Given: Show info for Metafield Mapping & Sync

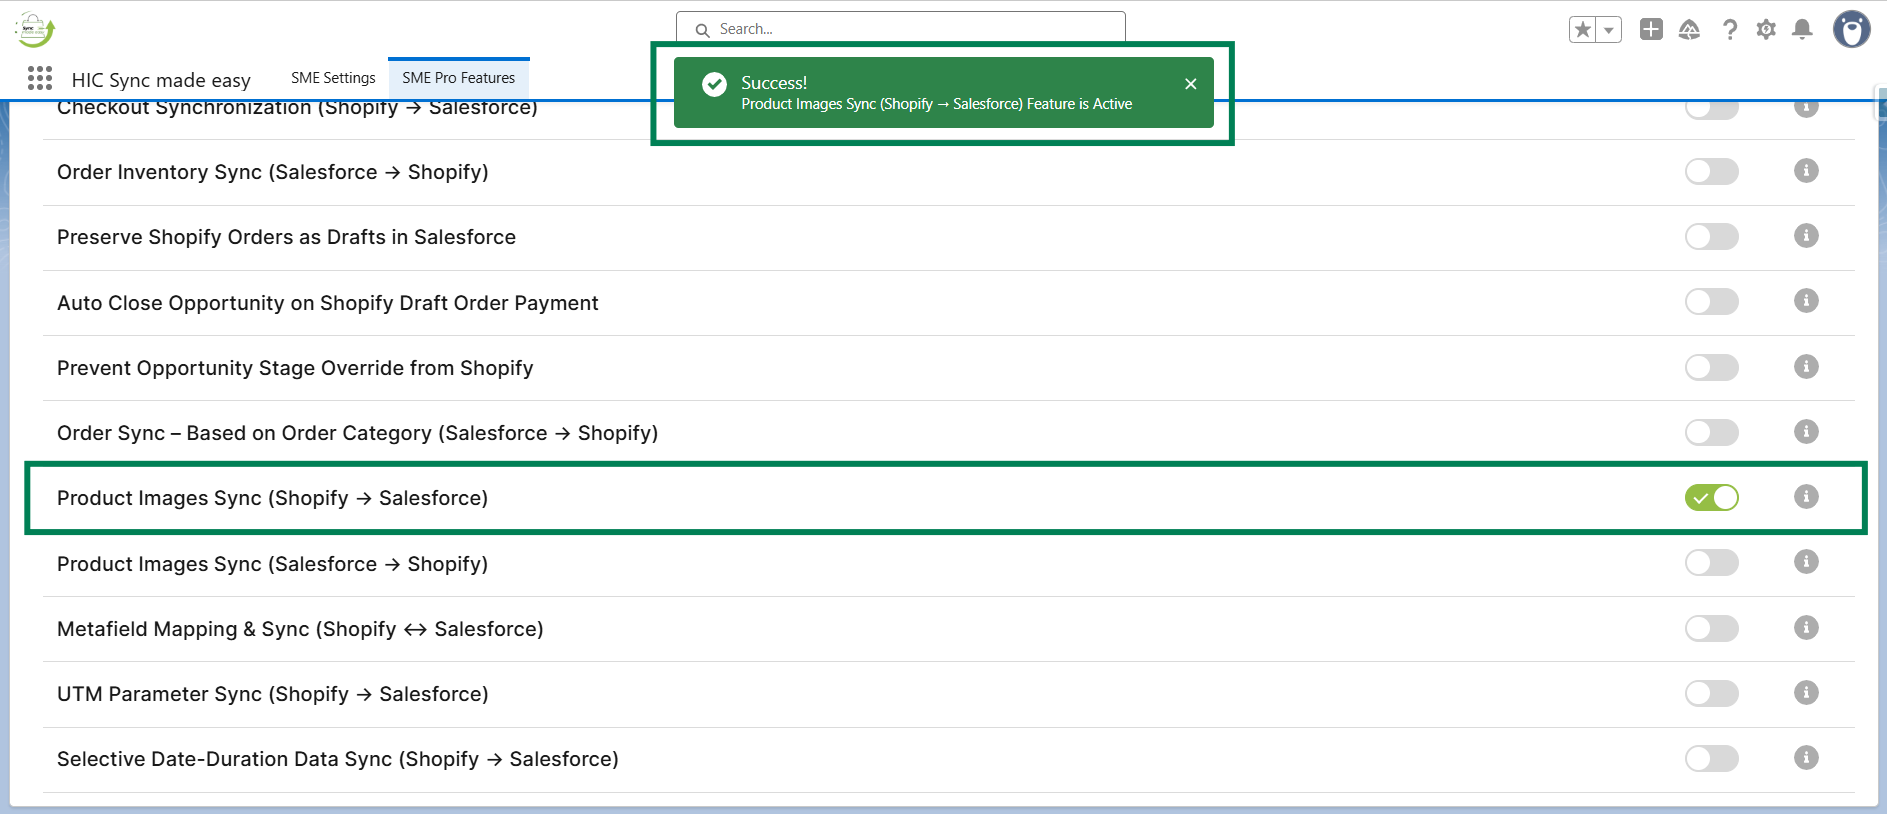Looking at the screenshot, I should [x=1806, y=627].
